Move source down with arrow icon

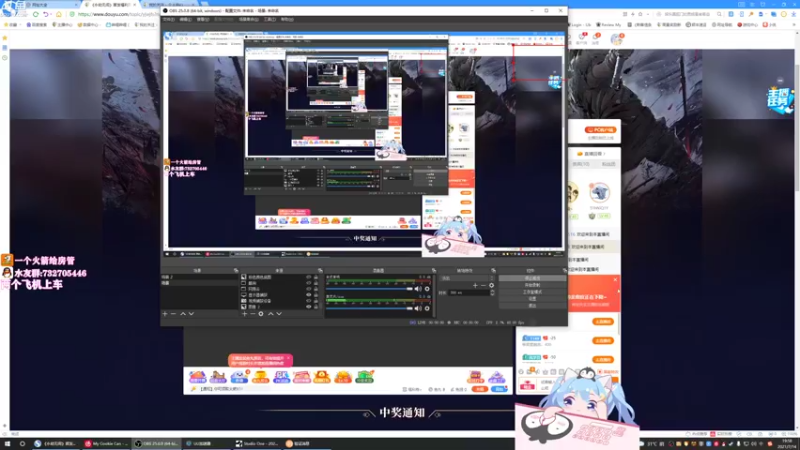coord(279,314)
